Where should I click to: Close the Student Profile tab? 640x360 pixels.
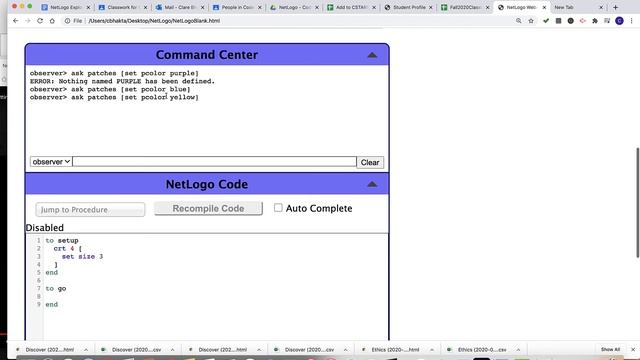(431, 7)
